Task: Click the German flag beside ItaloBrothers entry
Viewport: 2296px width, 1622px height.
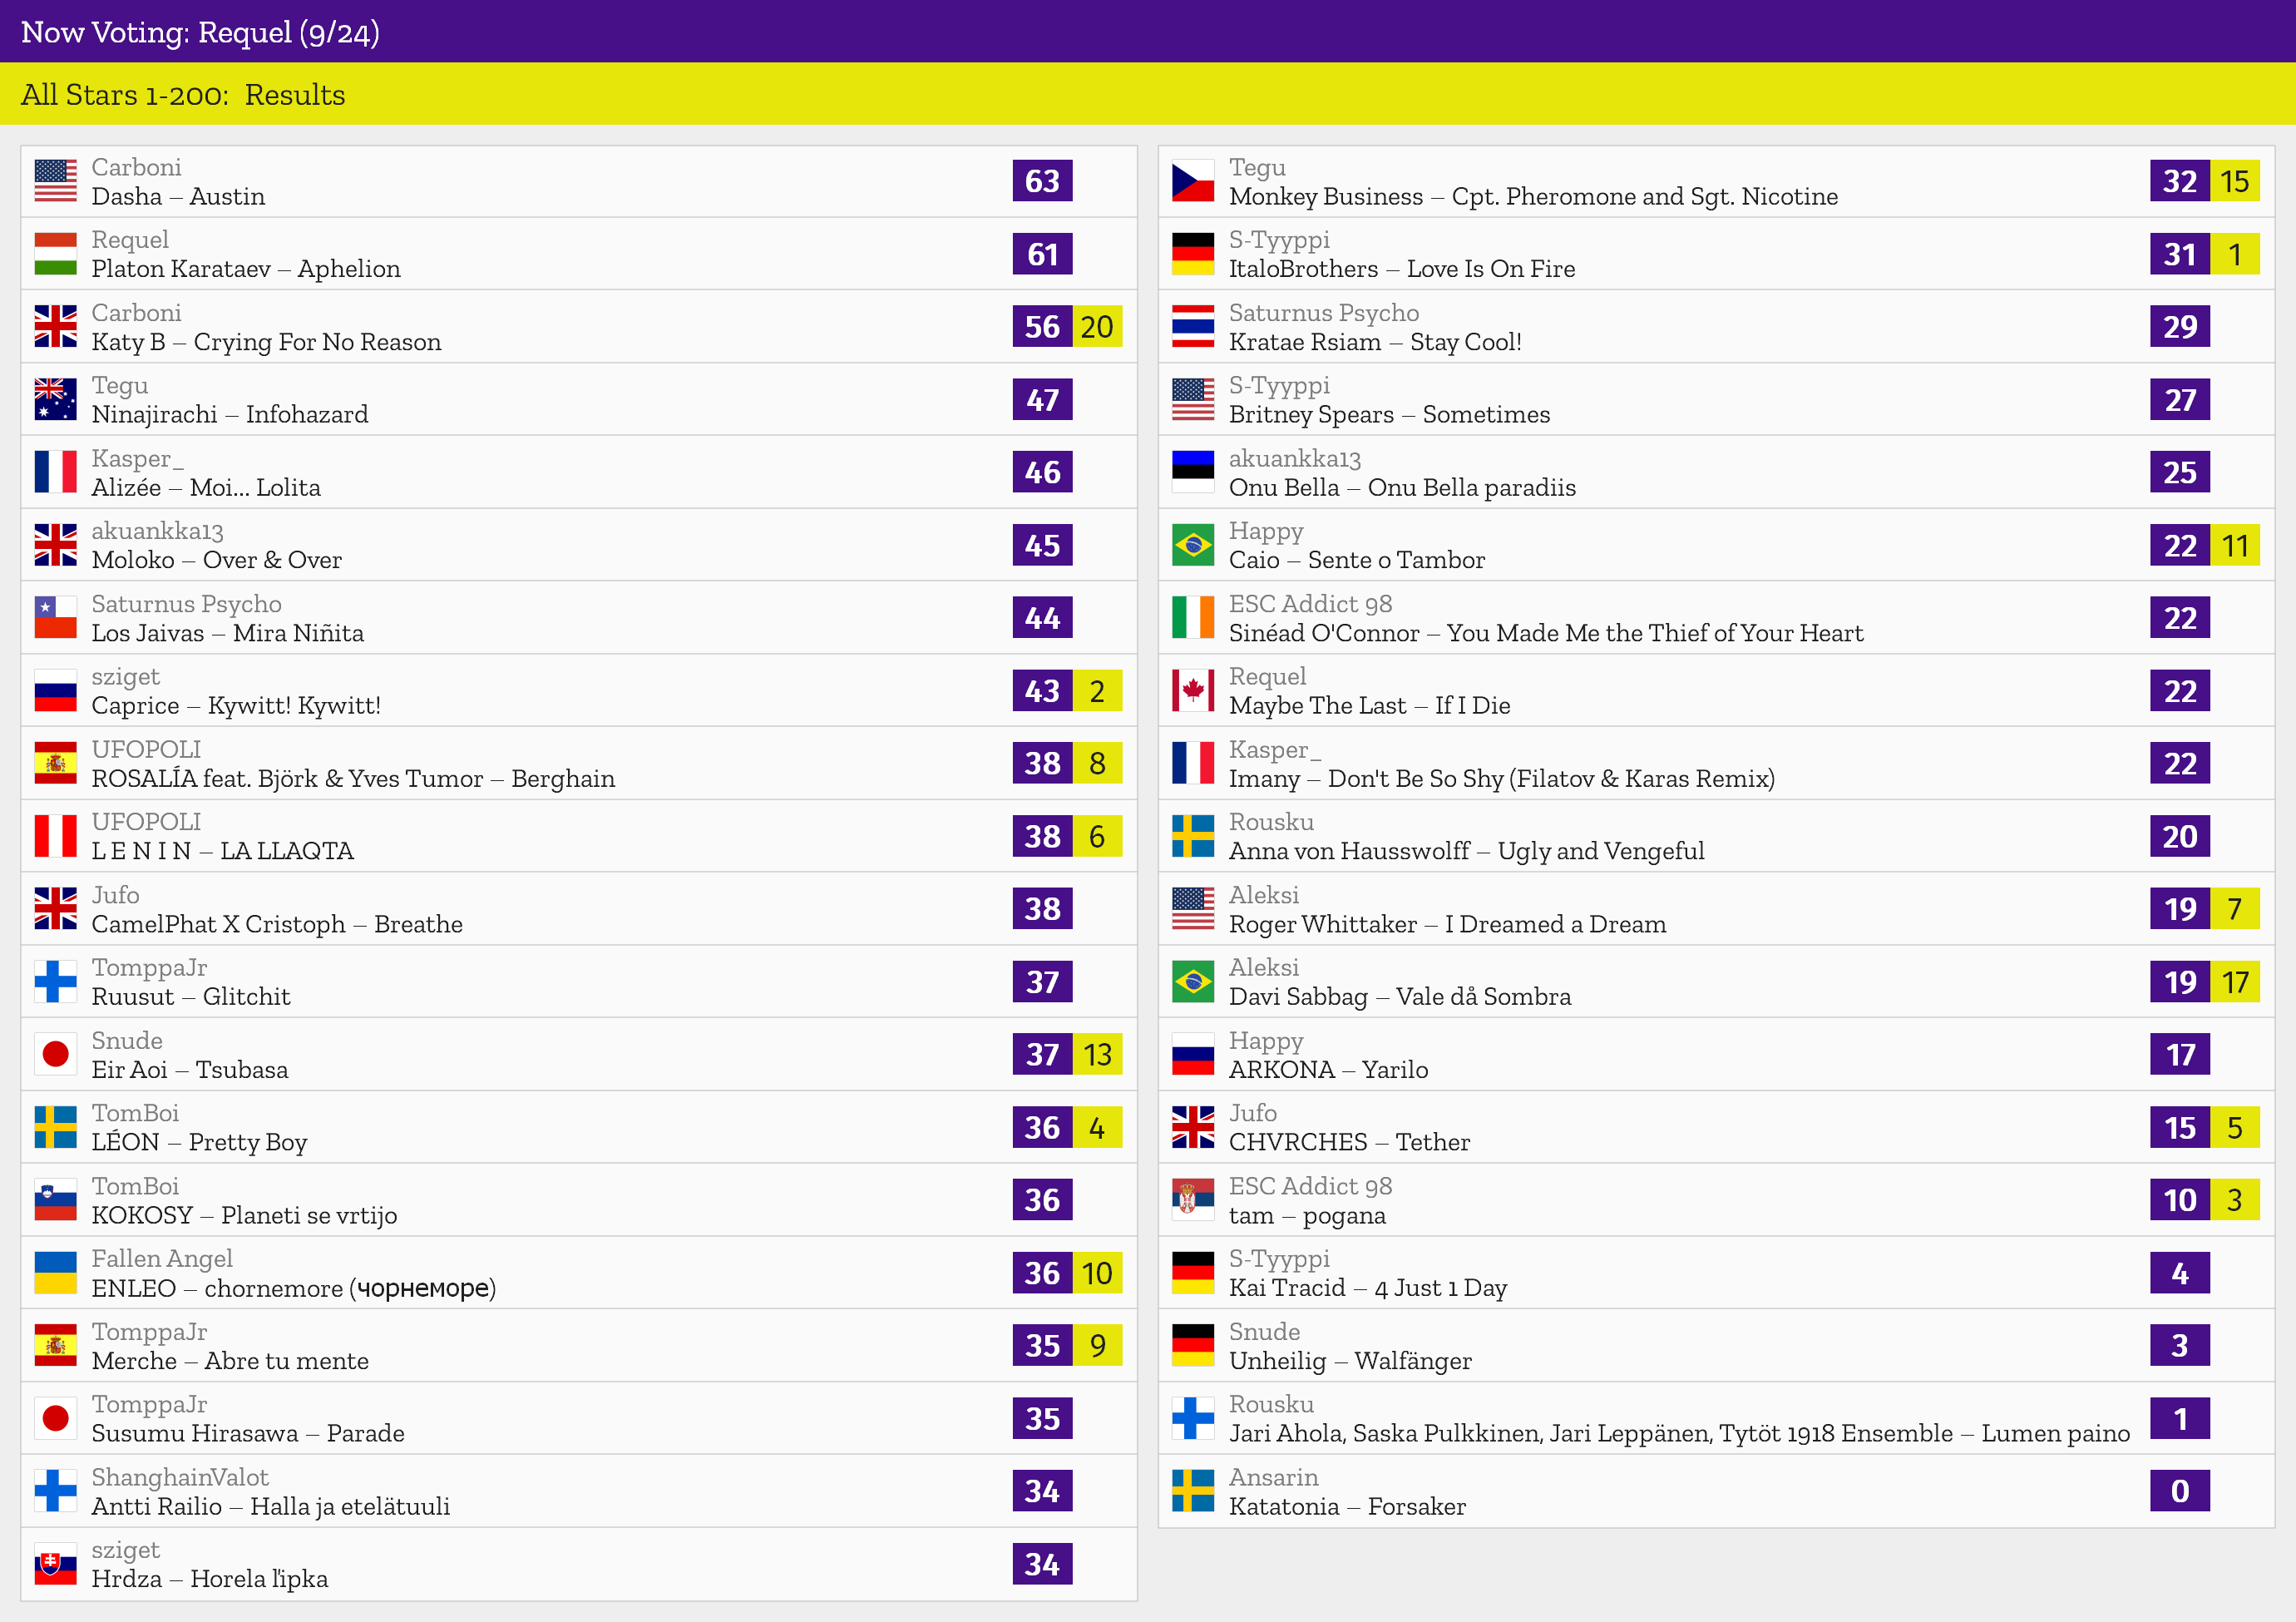Action: [x=1193, y=254]
